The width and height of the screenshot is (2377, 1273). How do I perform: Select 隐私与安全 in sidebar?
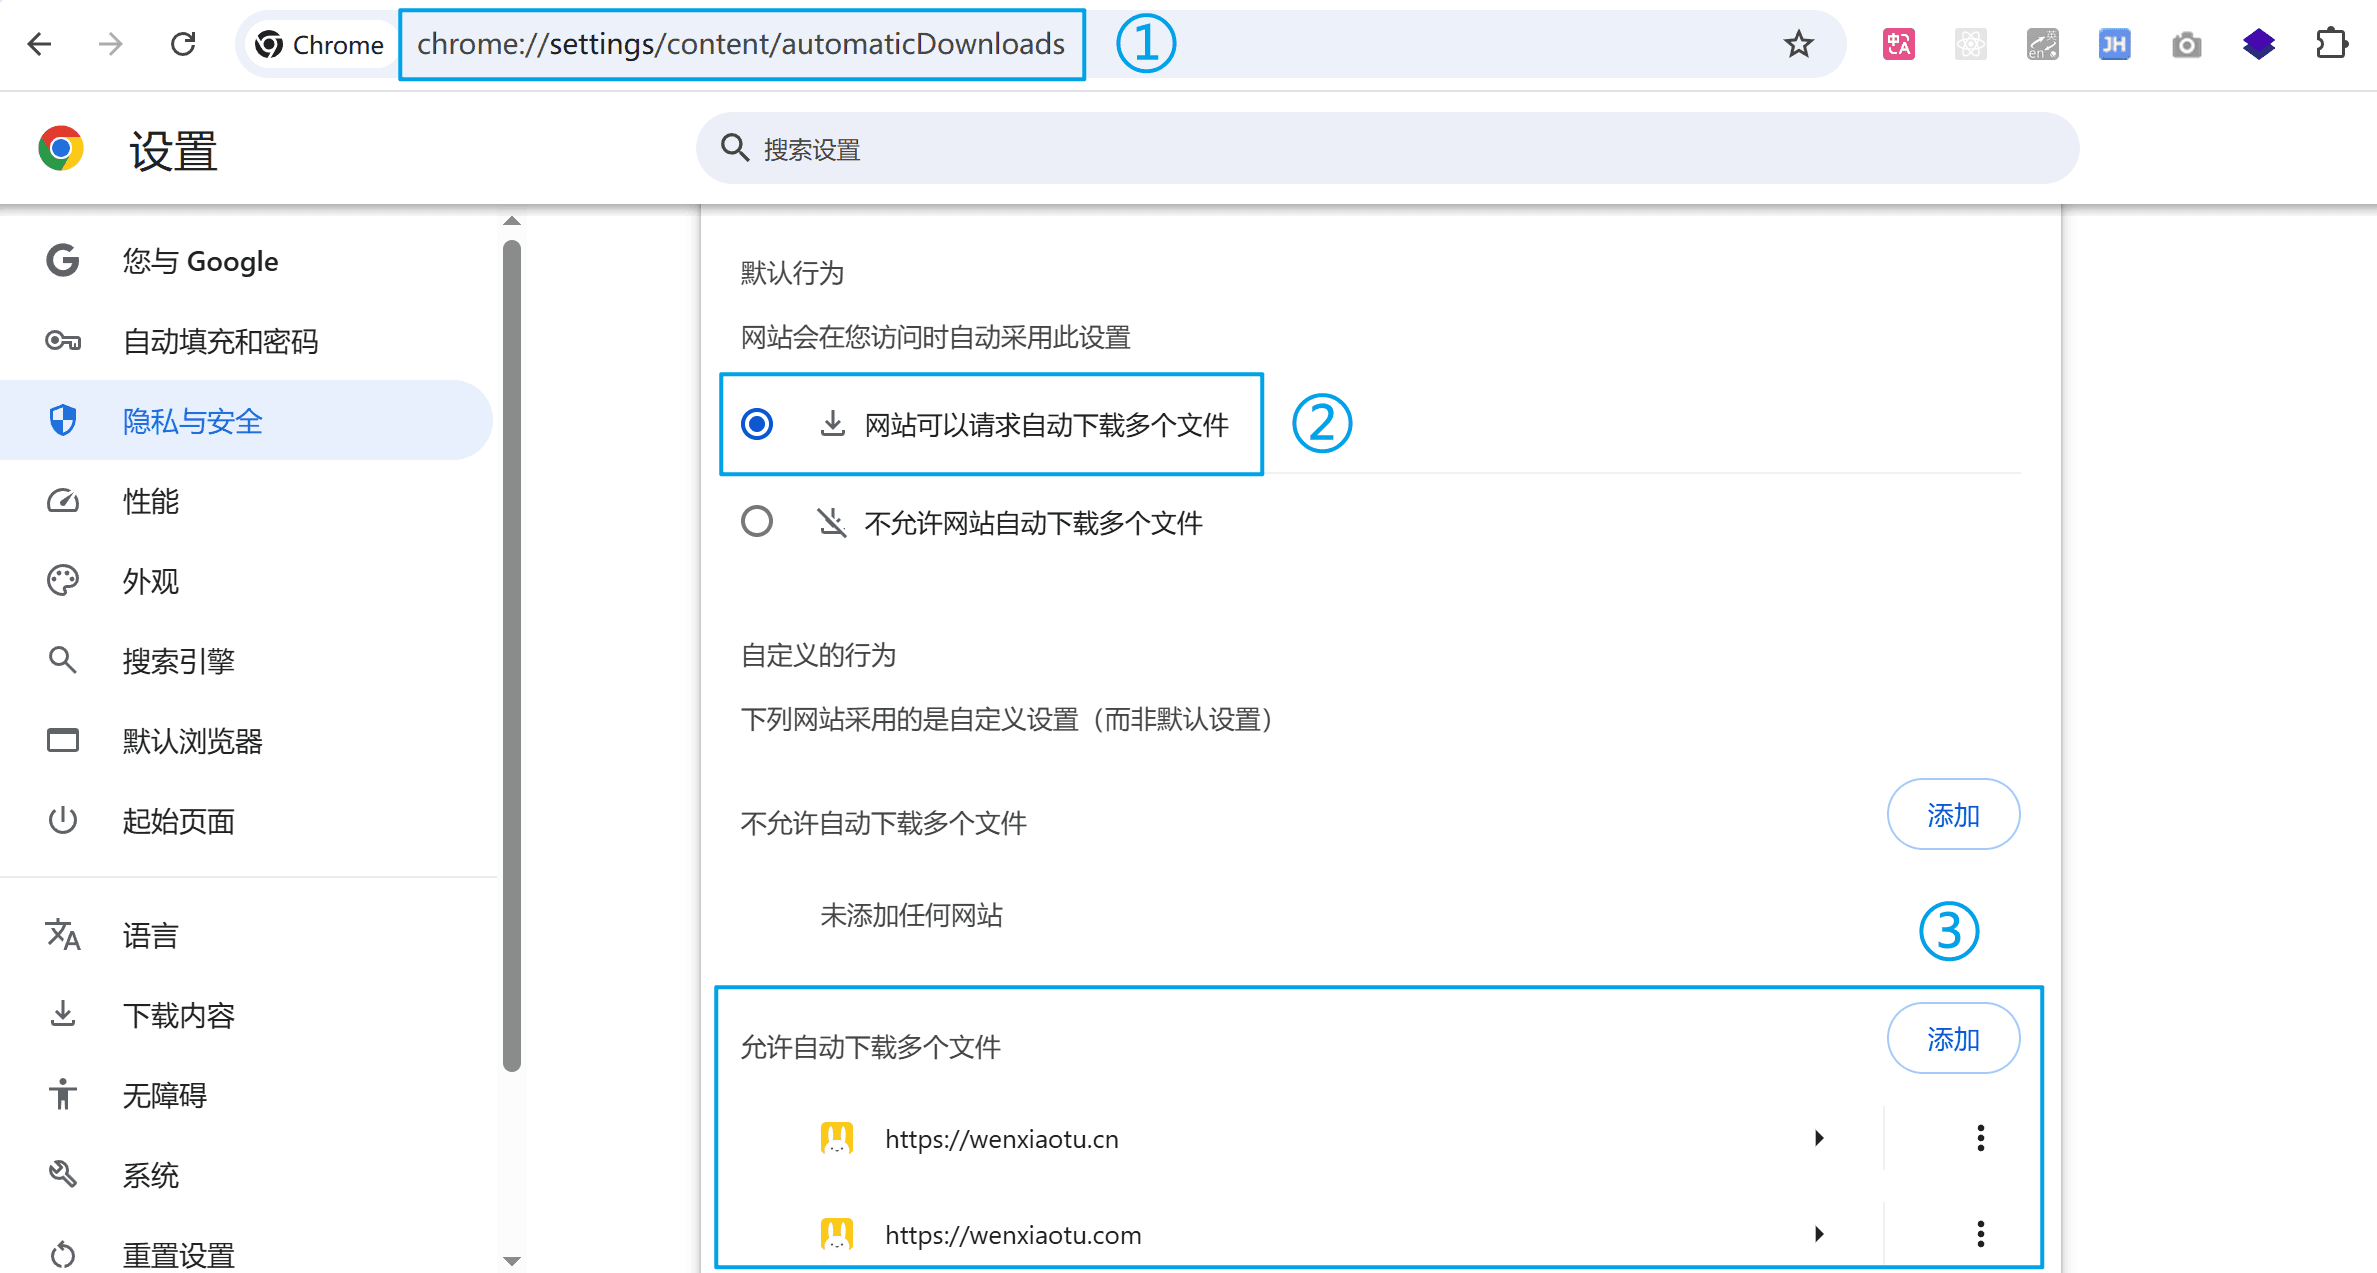(x=191, y=421)
